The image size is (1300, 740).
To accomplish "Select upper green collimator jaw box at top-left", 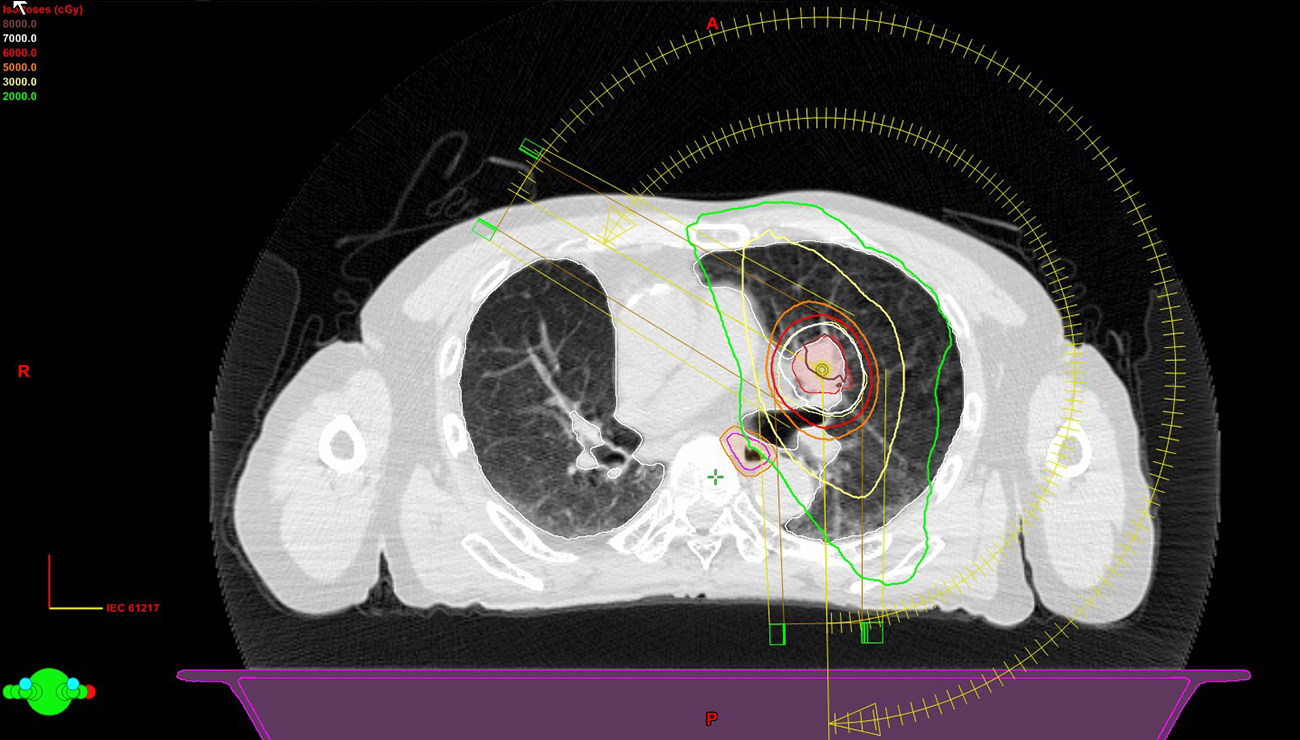I will pyautogui.click(x=531, y=150).
